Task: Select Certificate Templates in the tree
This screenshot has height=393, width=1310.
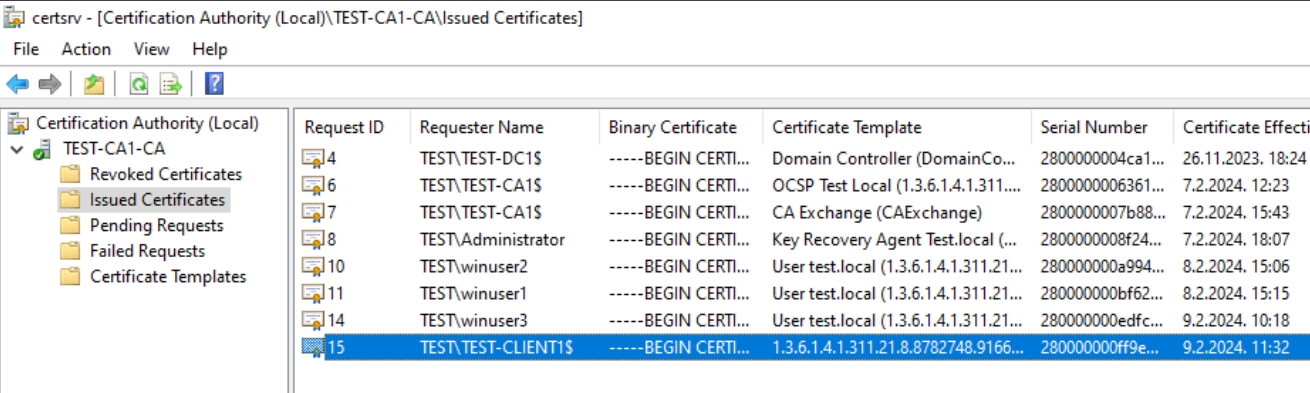Action: click(168, 277)
